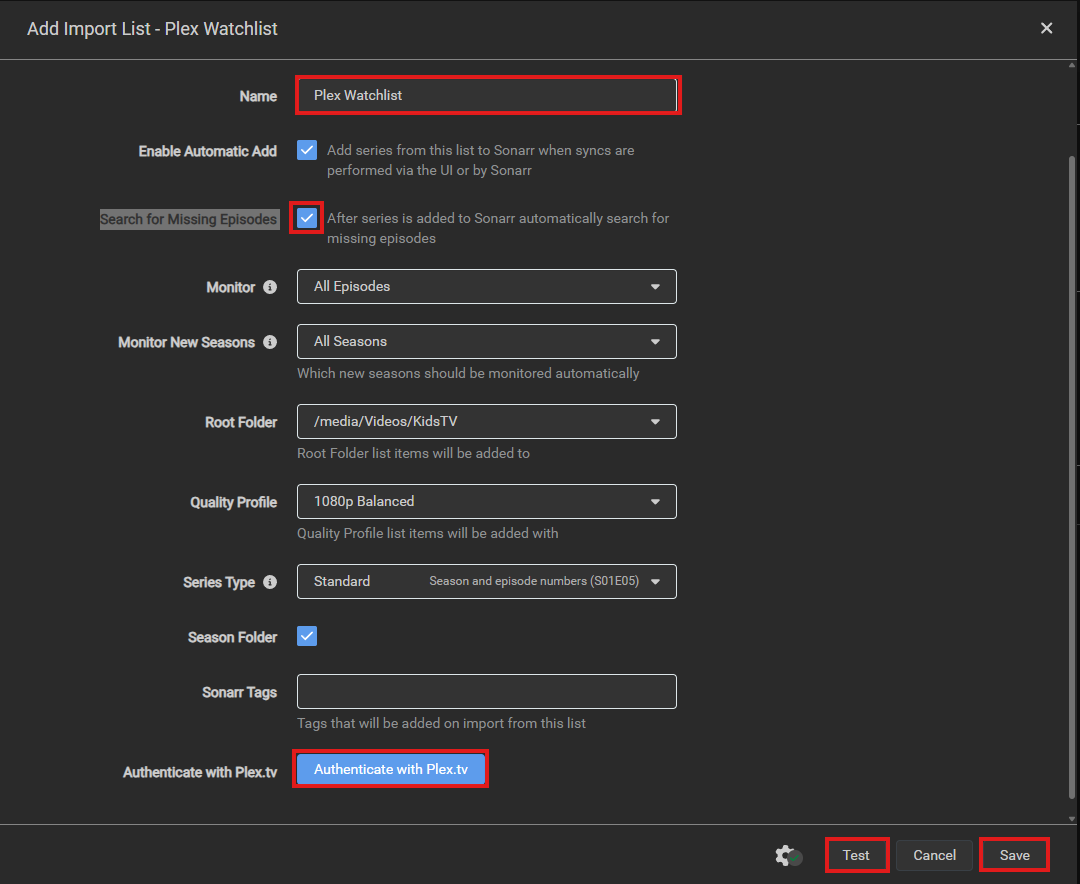Click the Test button

coord(856,855)
